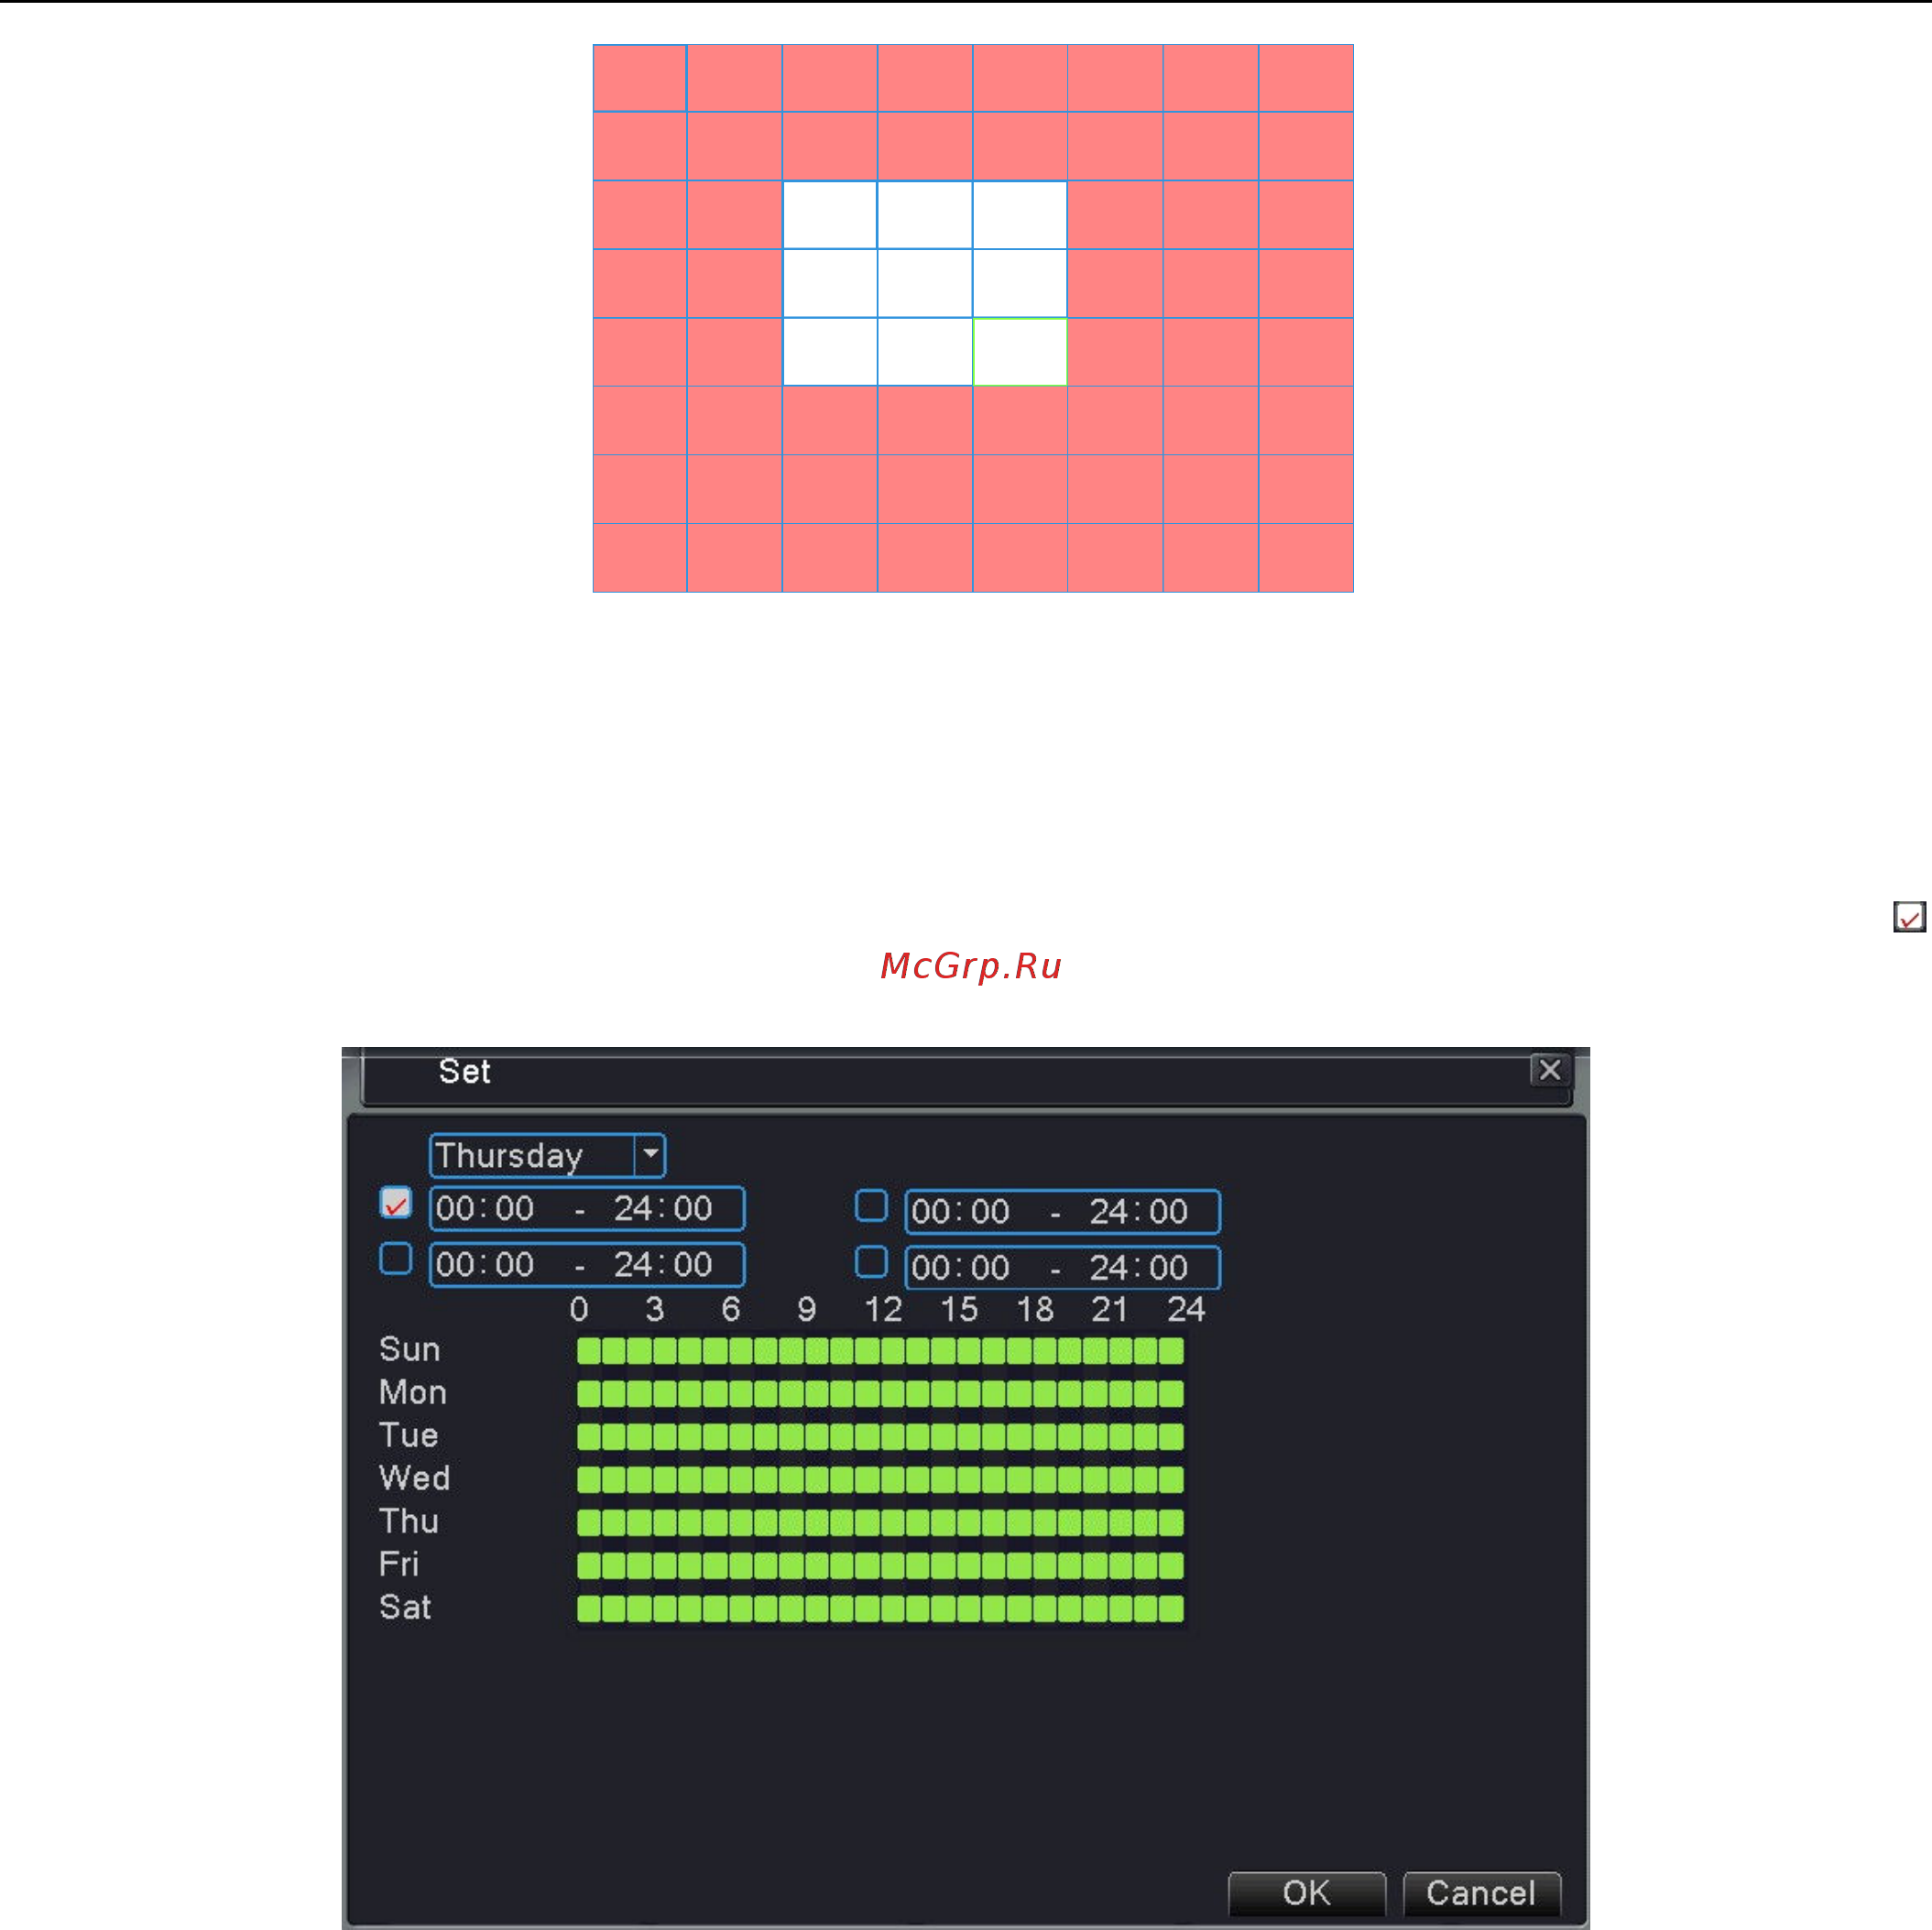
Task: Click the top-left red cell of region grid
Action: click(639, 77)
